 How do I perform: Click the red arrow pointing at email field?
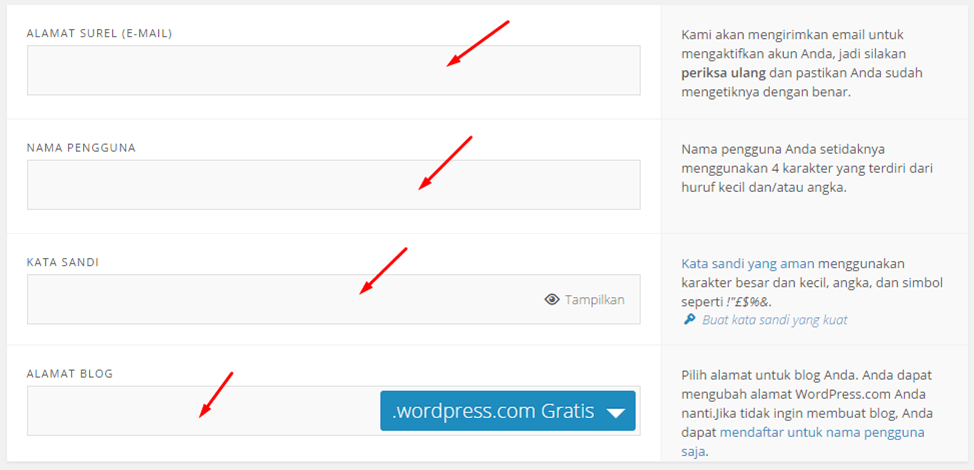(478, 43)
